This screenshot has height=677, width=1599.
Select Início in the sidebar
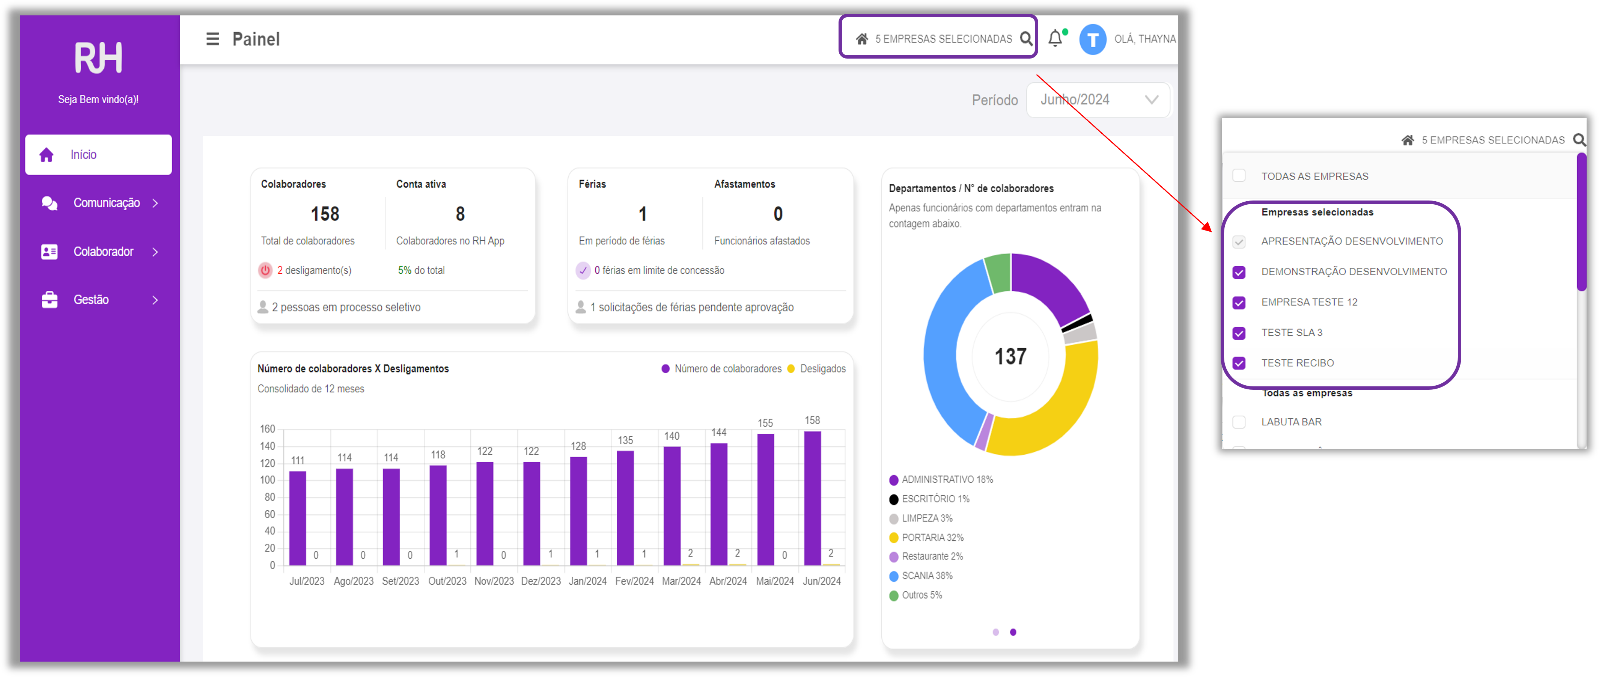coord(98,155)
